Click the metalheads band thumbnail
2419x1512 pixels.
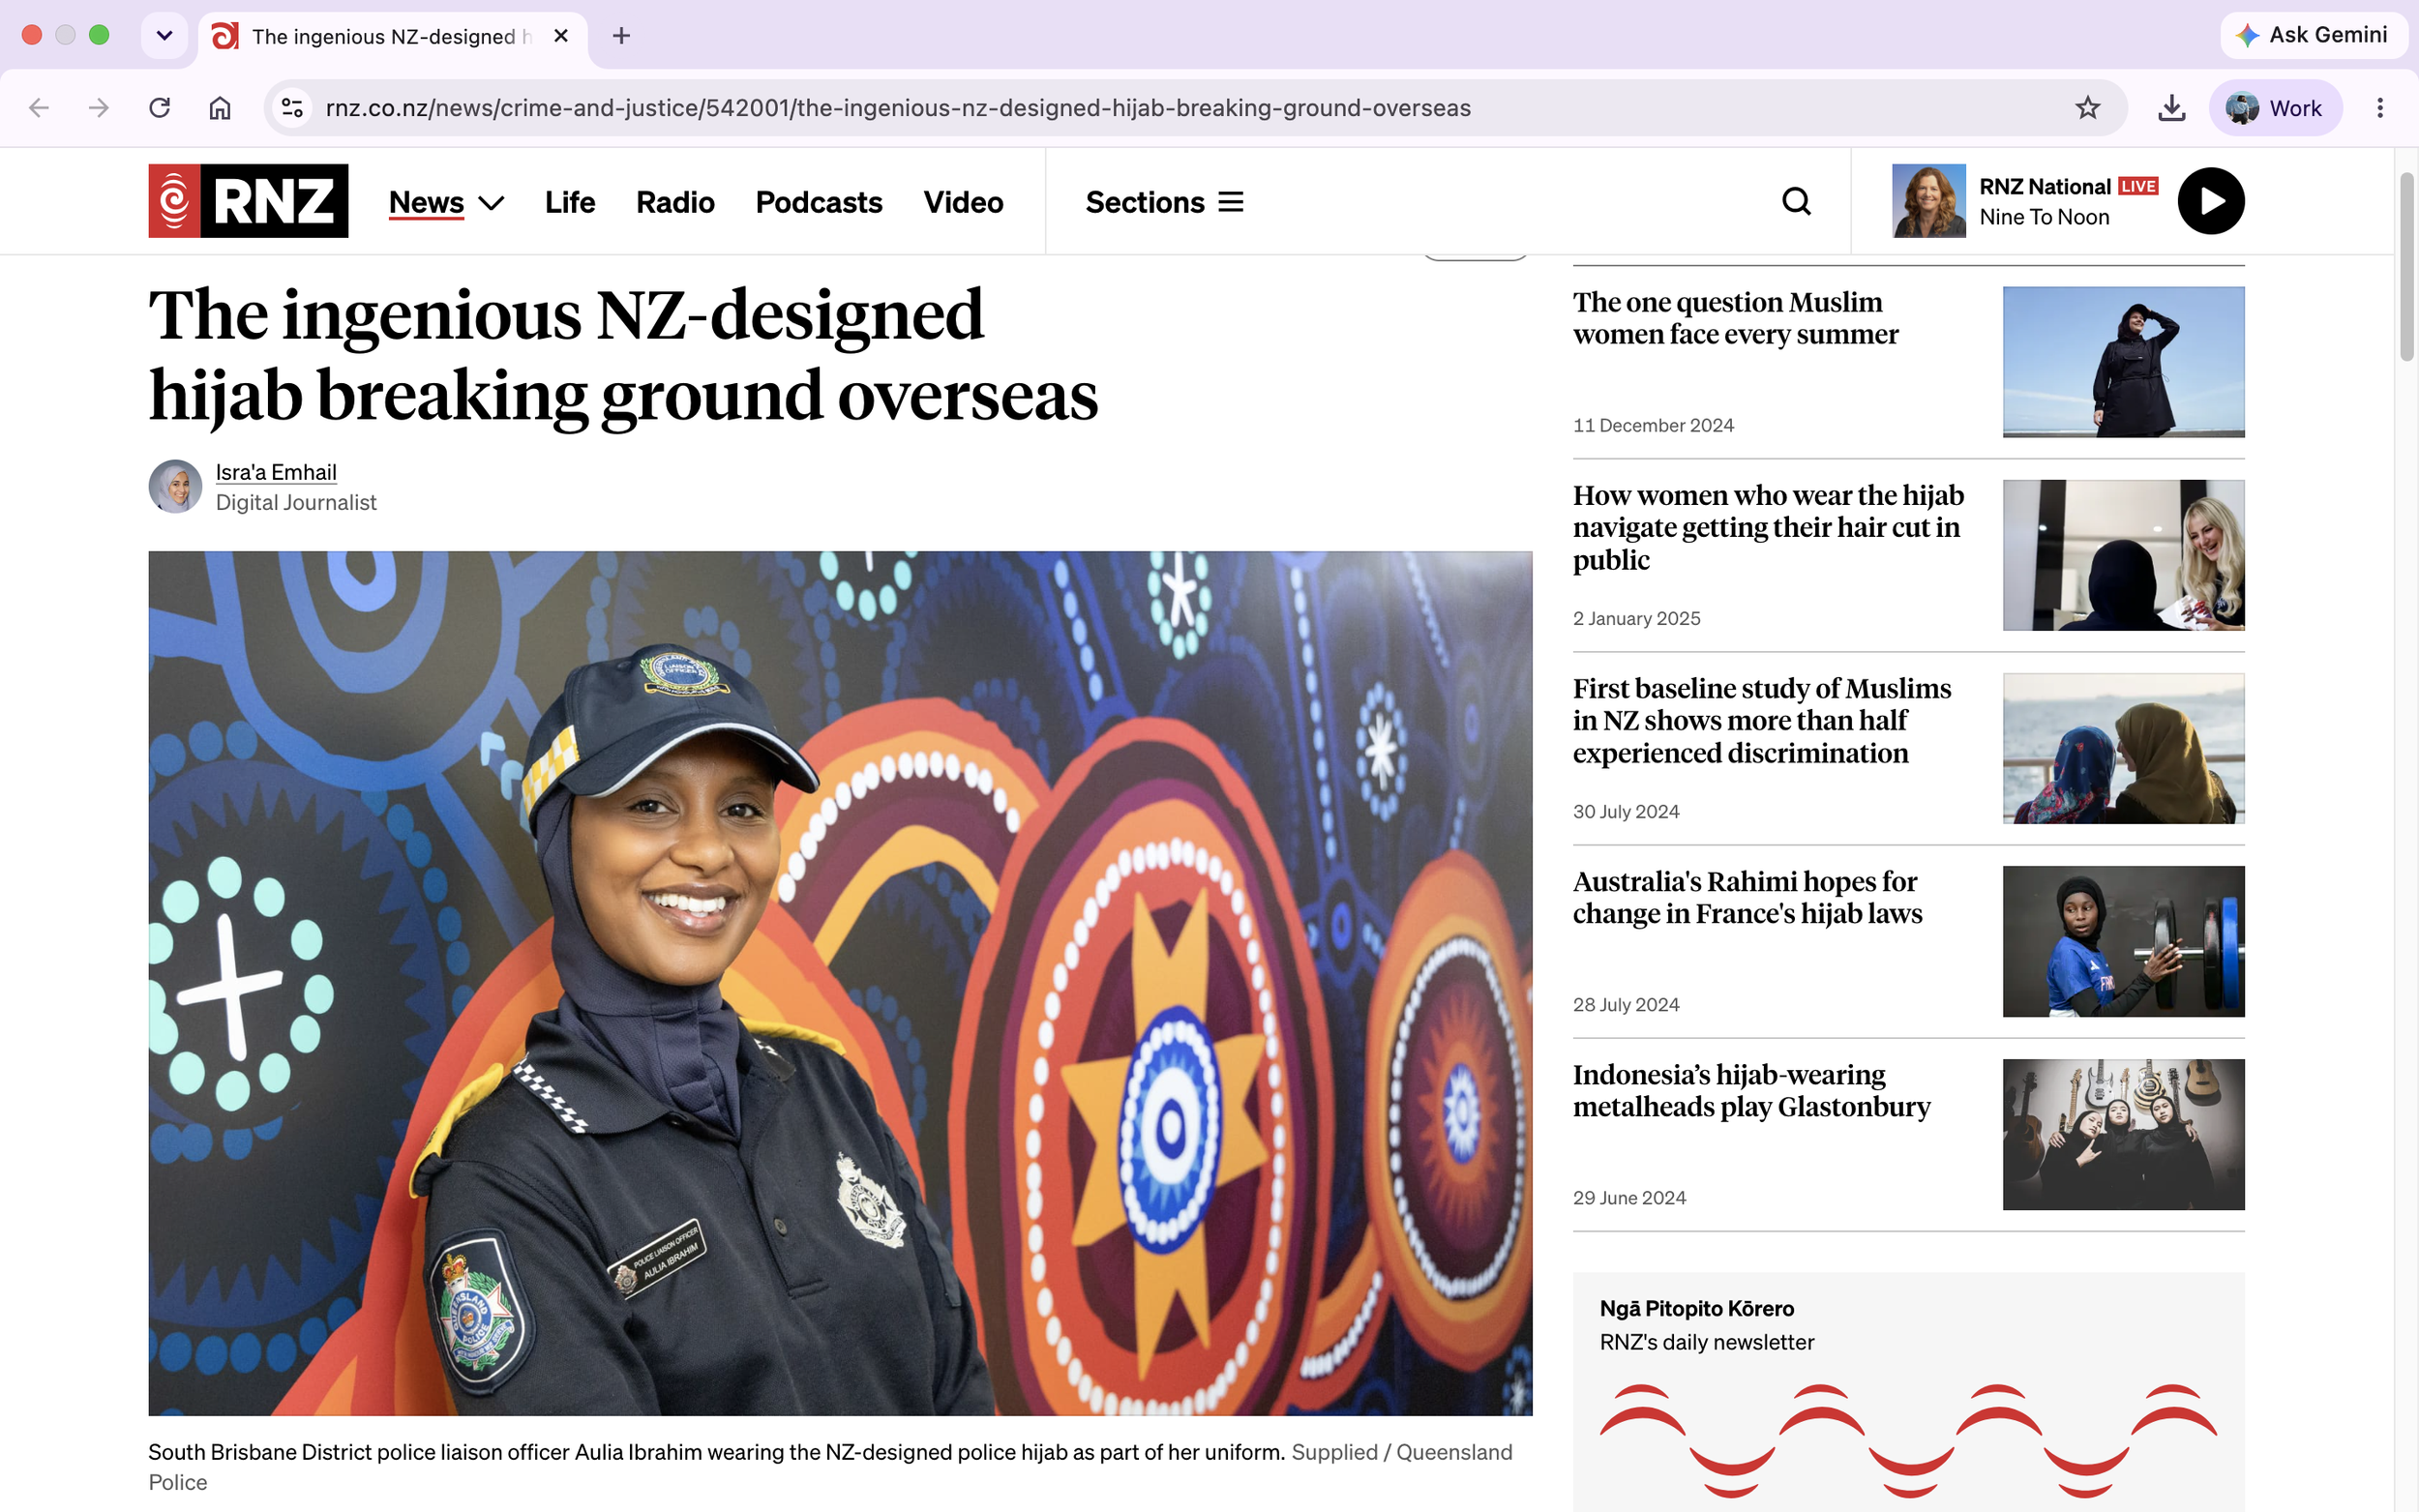(x=2123, y=1134)
